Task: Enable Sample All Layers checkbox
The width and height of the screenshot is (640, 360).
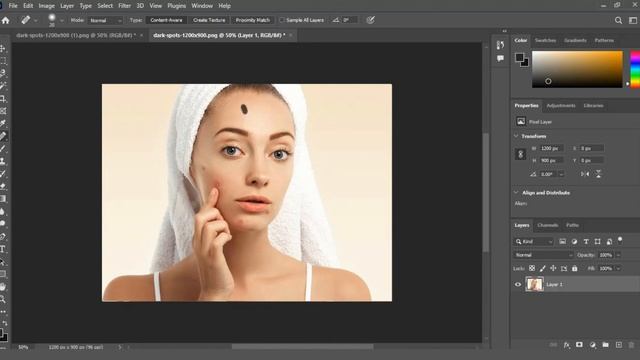Action: tap(282, 20)
